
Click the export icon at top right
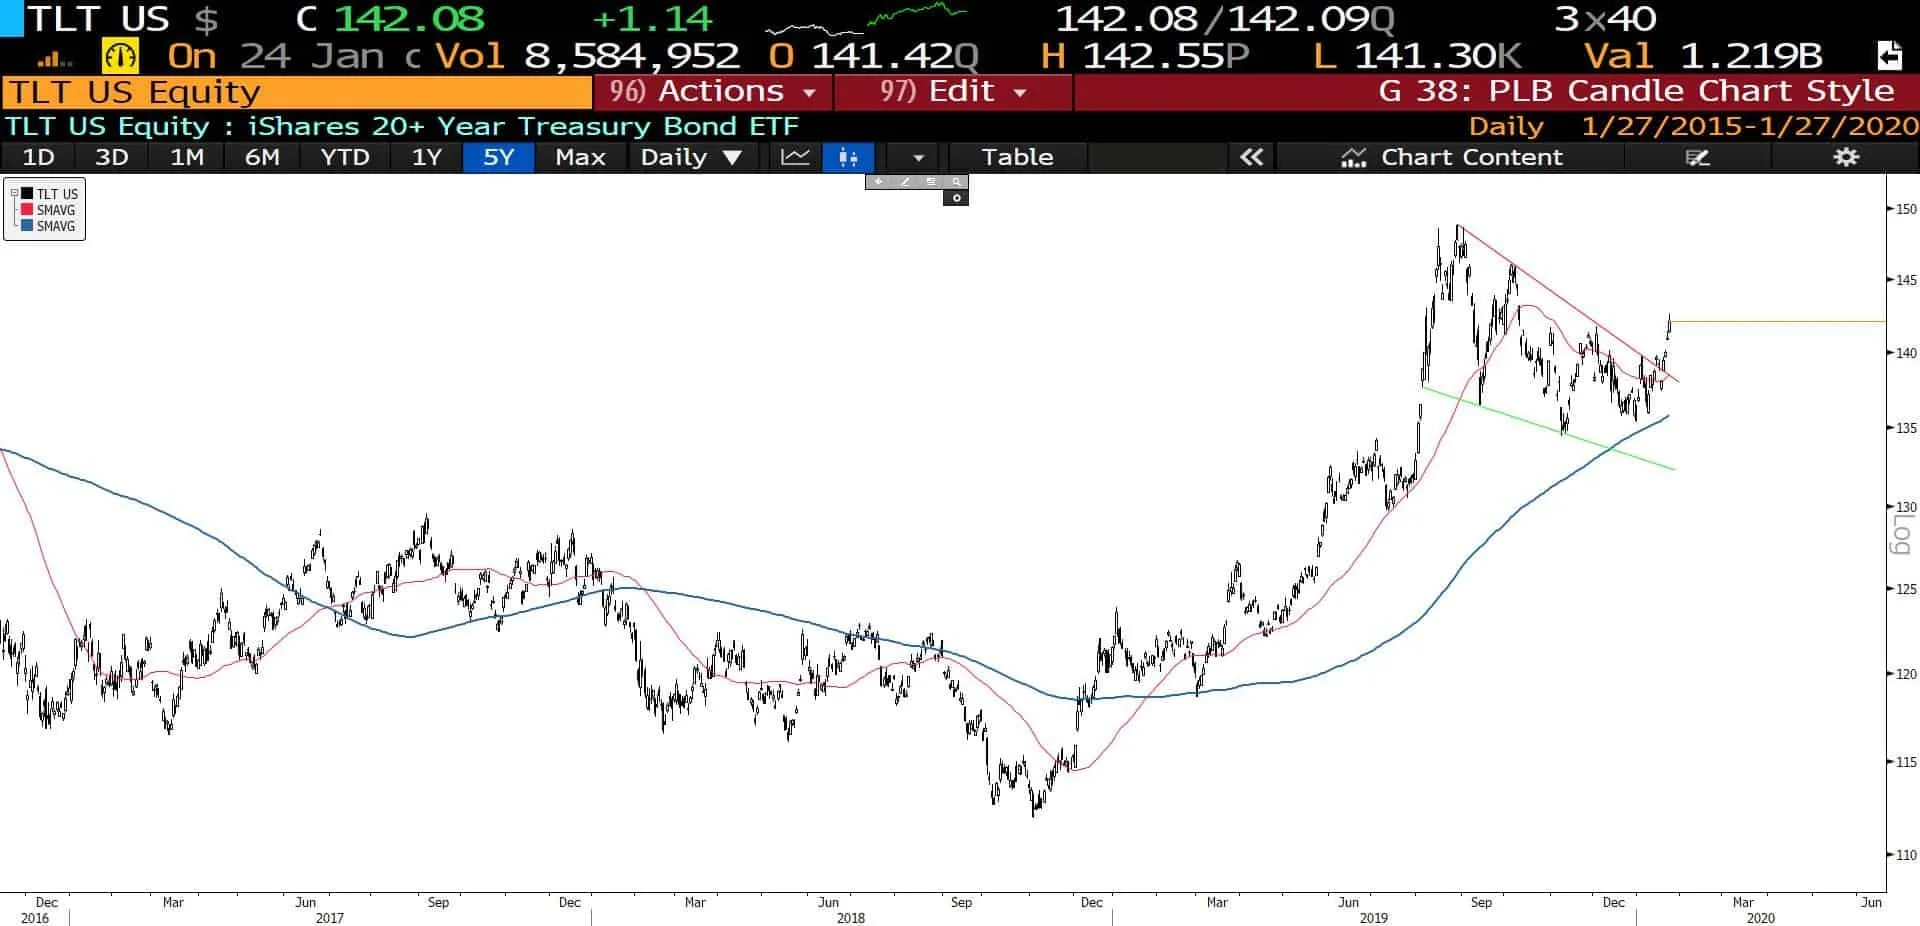click(x=1889, y=55)
